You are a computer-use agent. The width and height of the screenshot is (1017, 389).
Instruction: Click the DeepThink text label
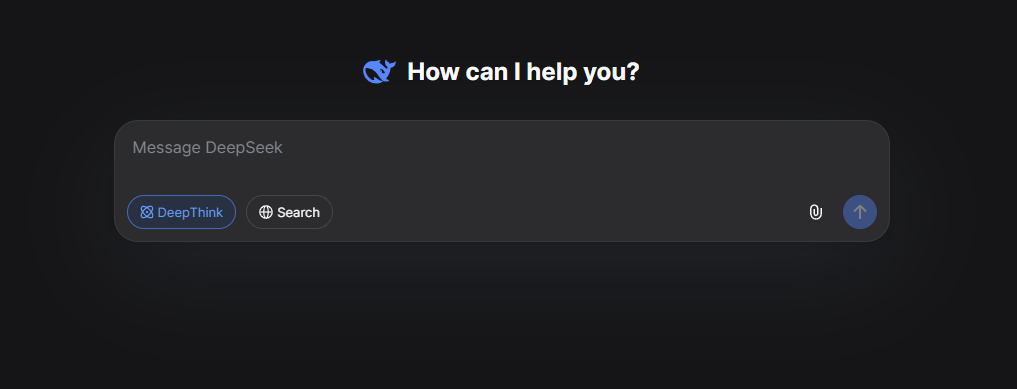190,212
